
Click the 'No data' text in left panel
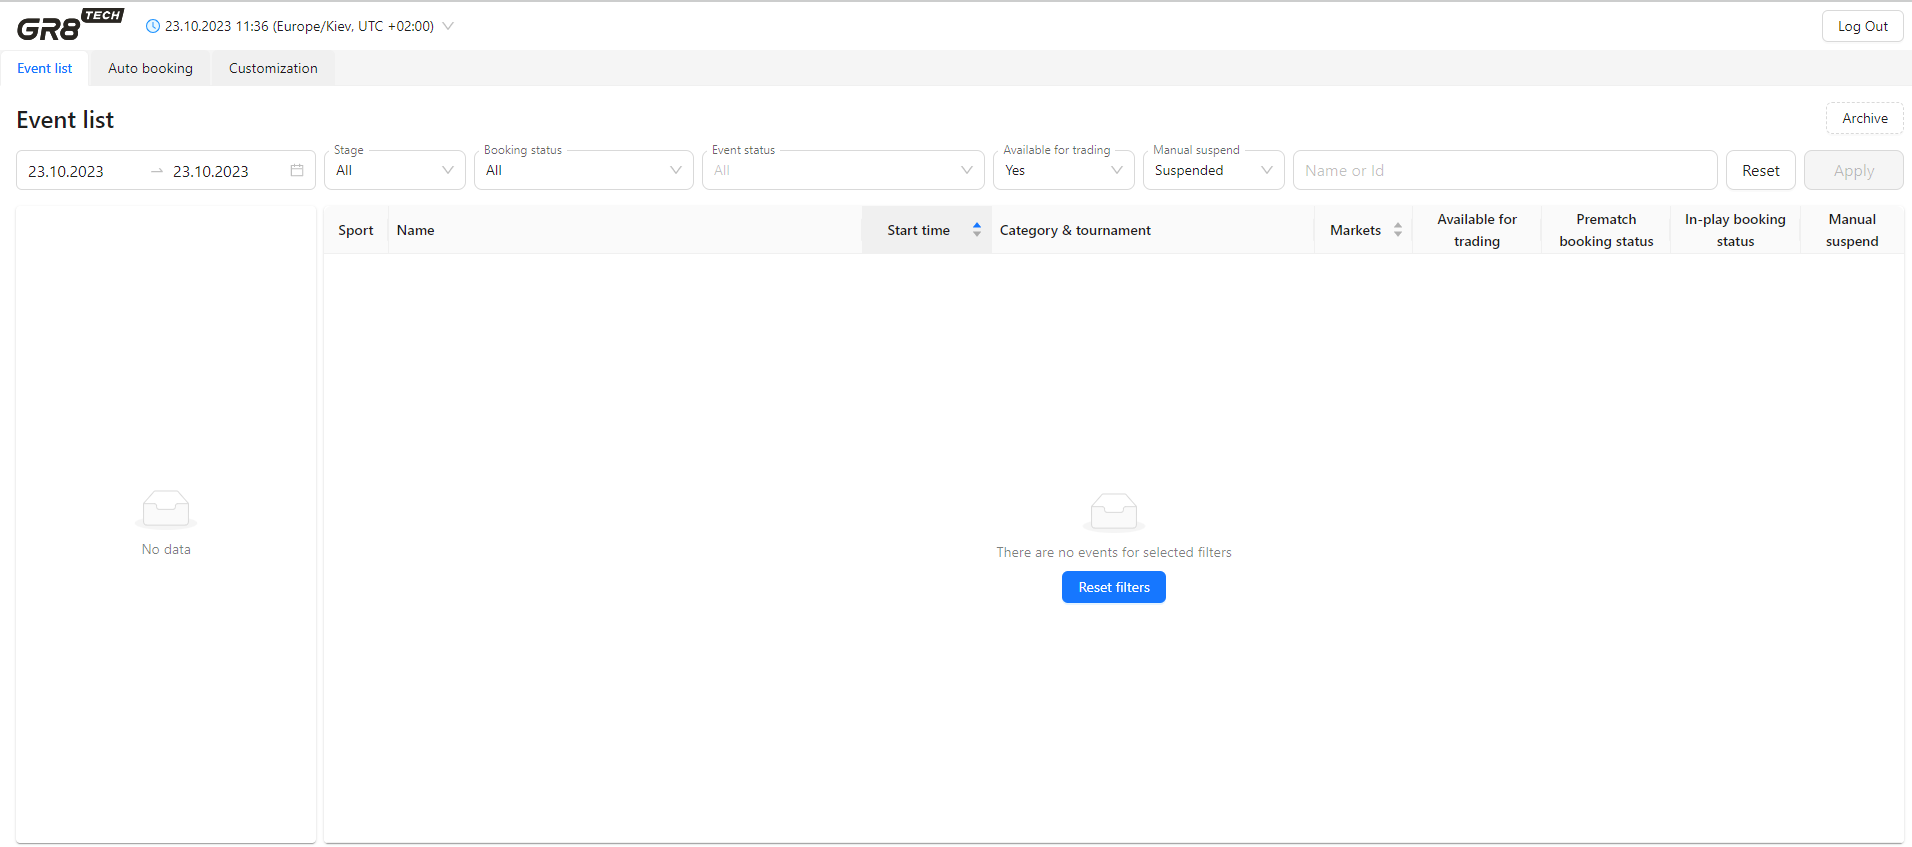(166, 549)
